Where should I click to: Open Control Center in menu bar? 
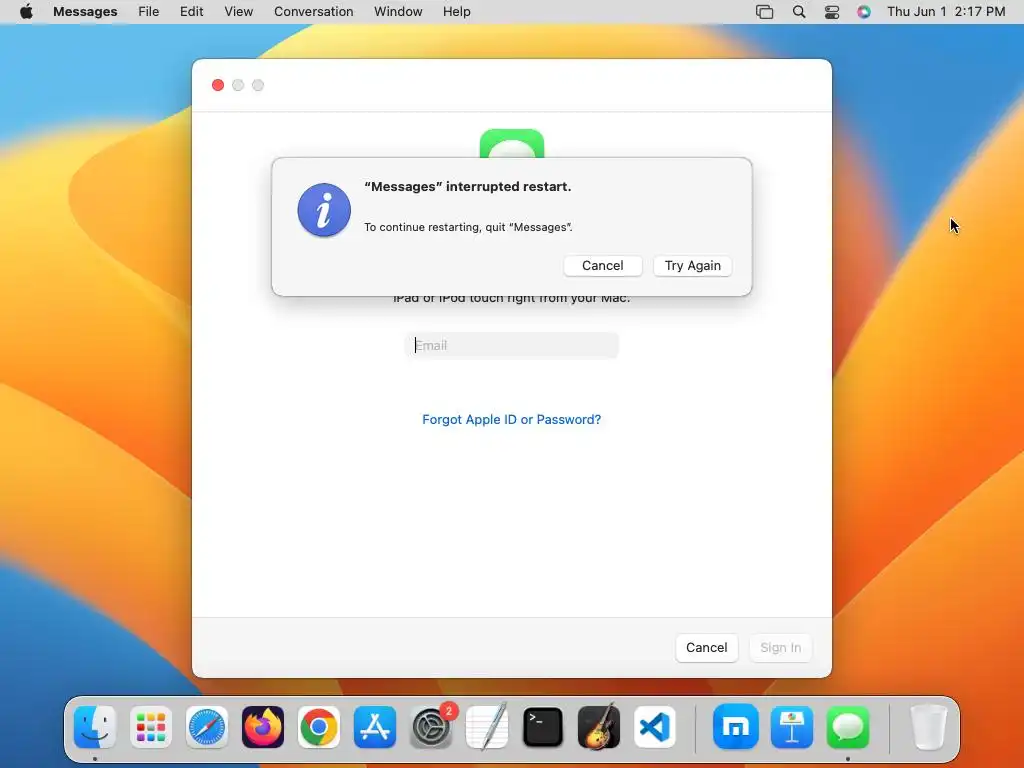coord(832,12)
